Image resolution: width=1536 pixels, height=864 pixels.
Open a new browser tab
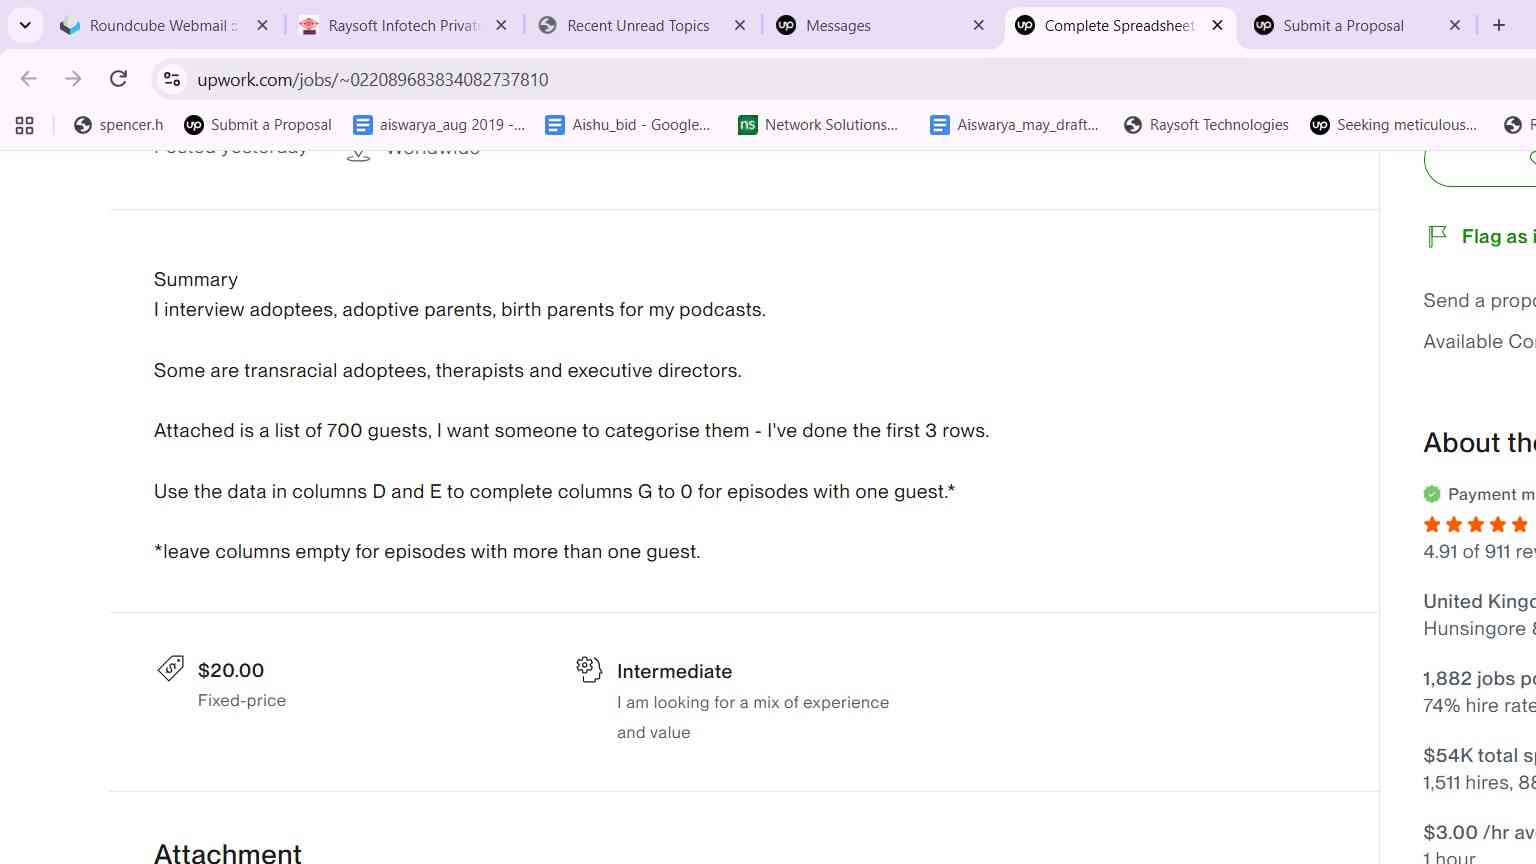pos(1498,25)
